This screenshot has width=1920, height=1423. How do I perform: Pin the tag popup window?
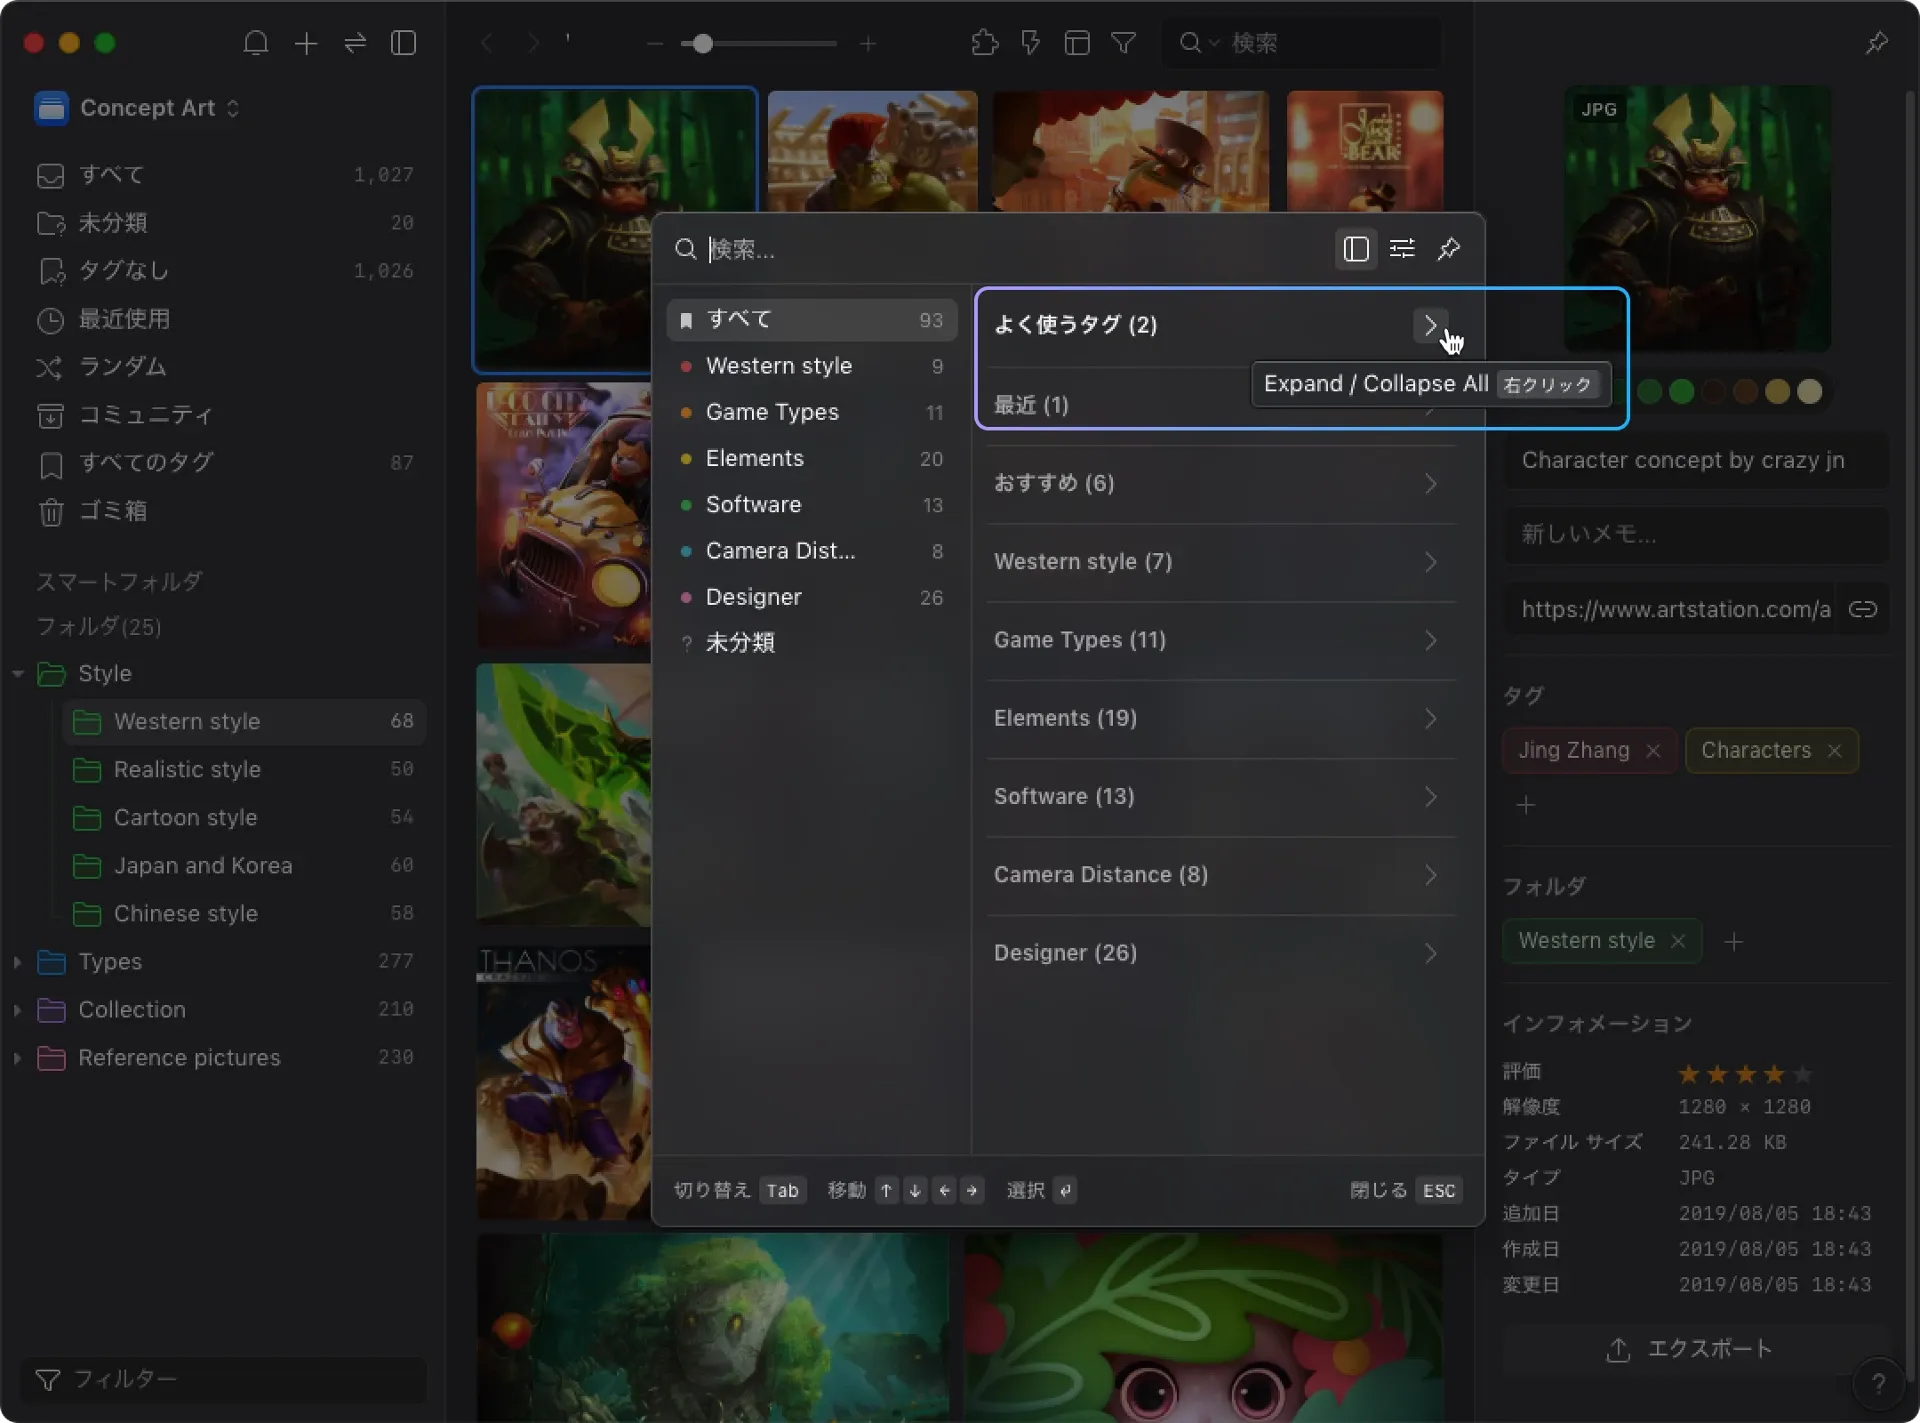point(1448,249)
